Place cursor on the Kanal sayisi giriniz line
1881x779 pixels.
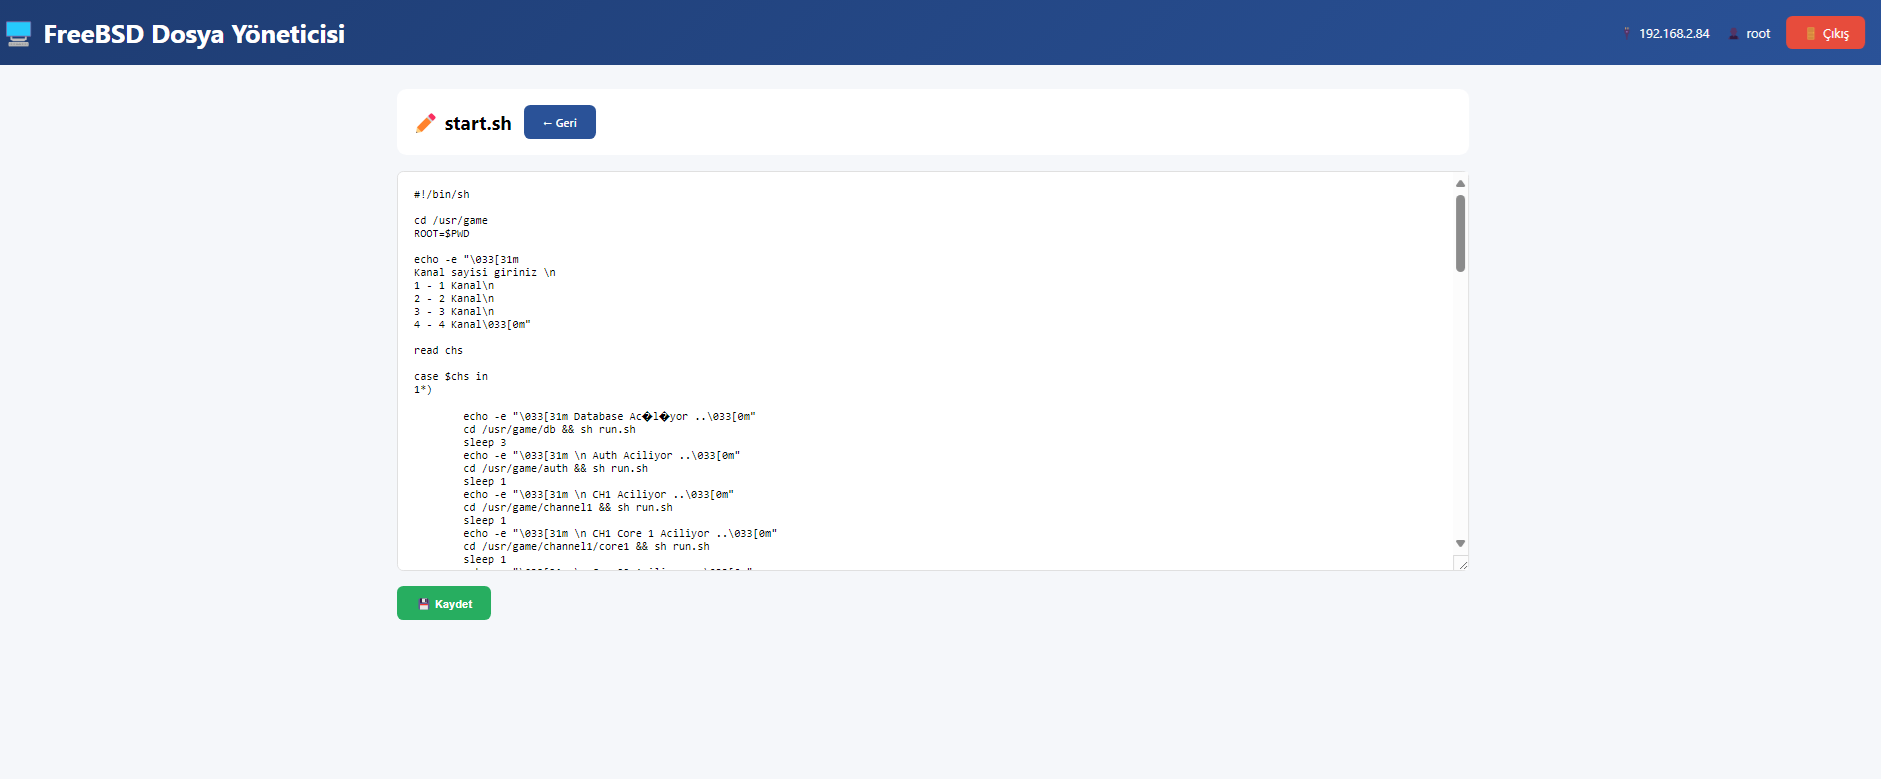pos(484,272)
